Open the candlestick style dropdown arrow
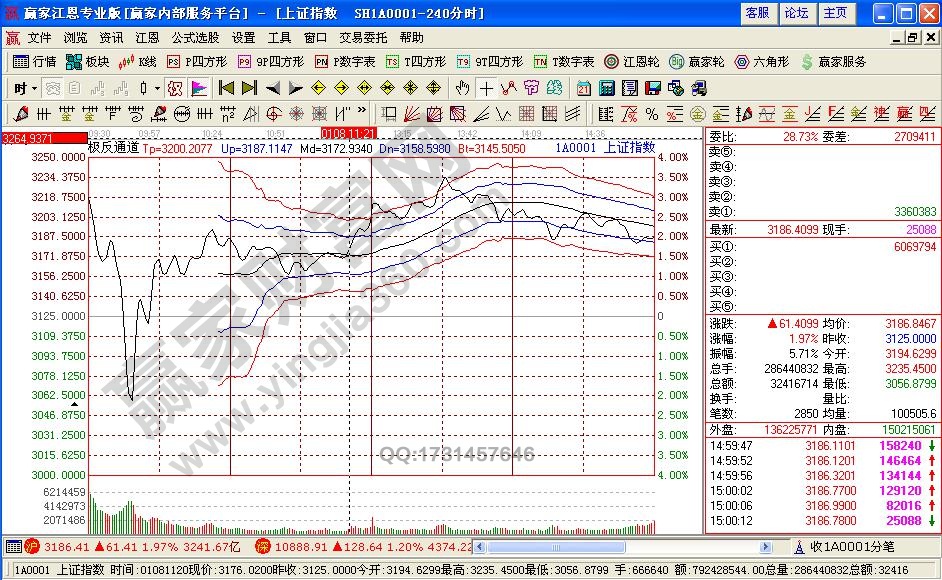 [157, 88]
